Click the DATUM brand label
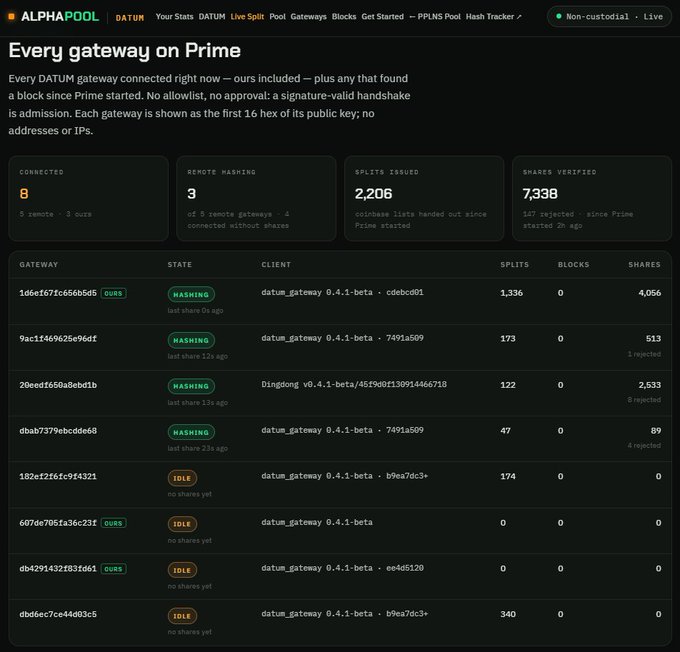This screenshot has width=680, height=652. (x=130, y=18)
